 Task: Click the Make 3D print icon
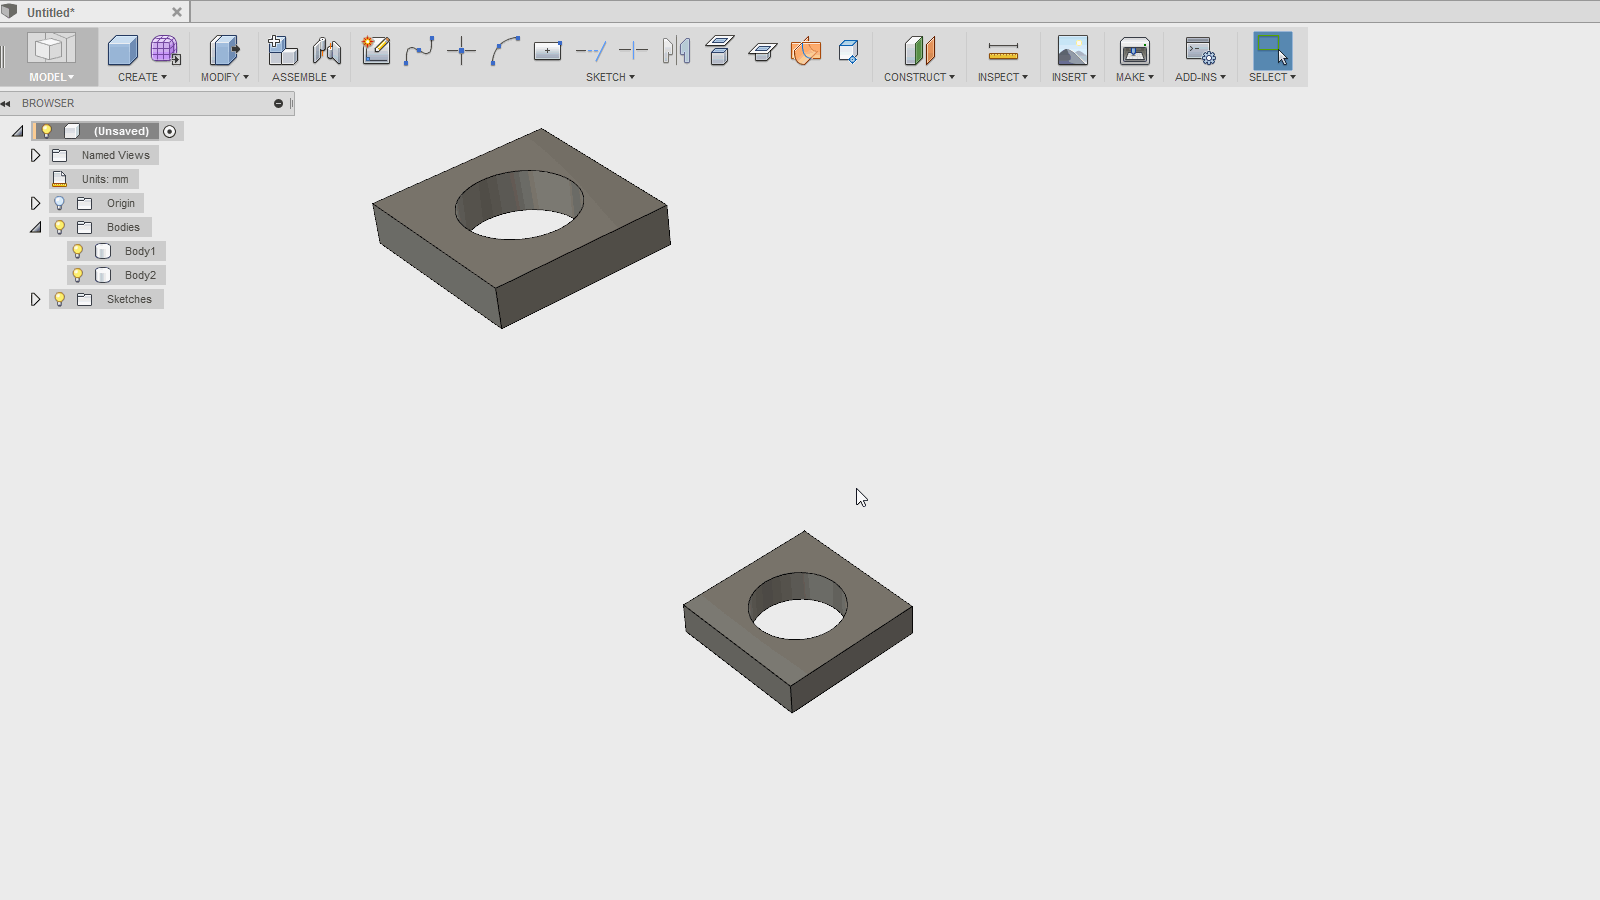(x=1135, y=51)
